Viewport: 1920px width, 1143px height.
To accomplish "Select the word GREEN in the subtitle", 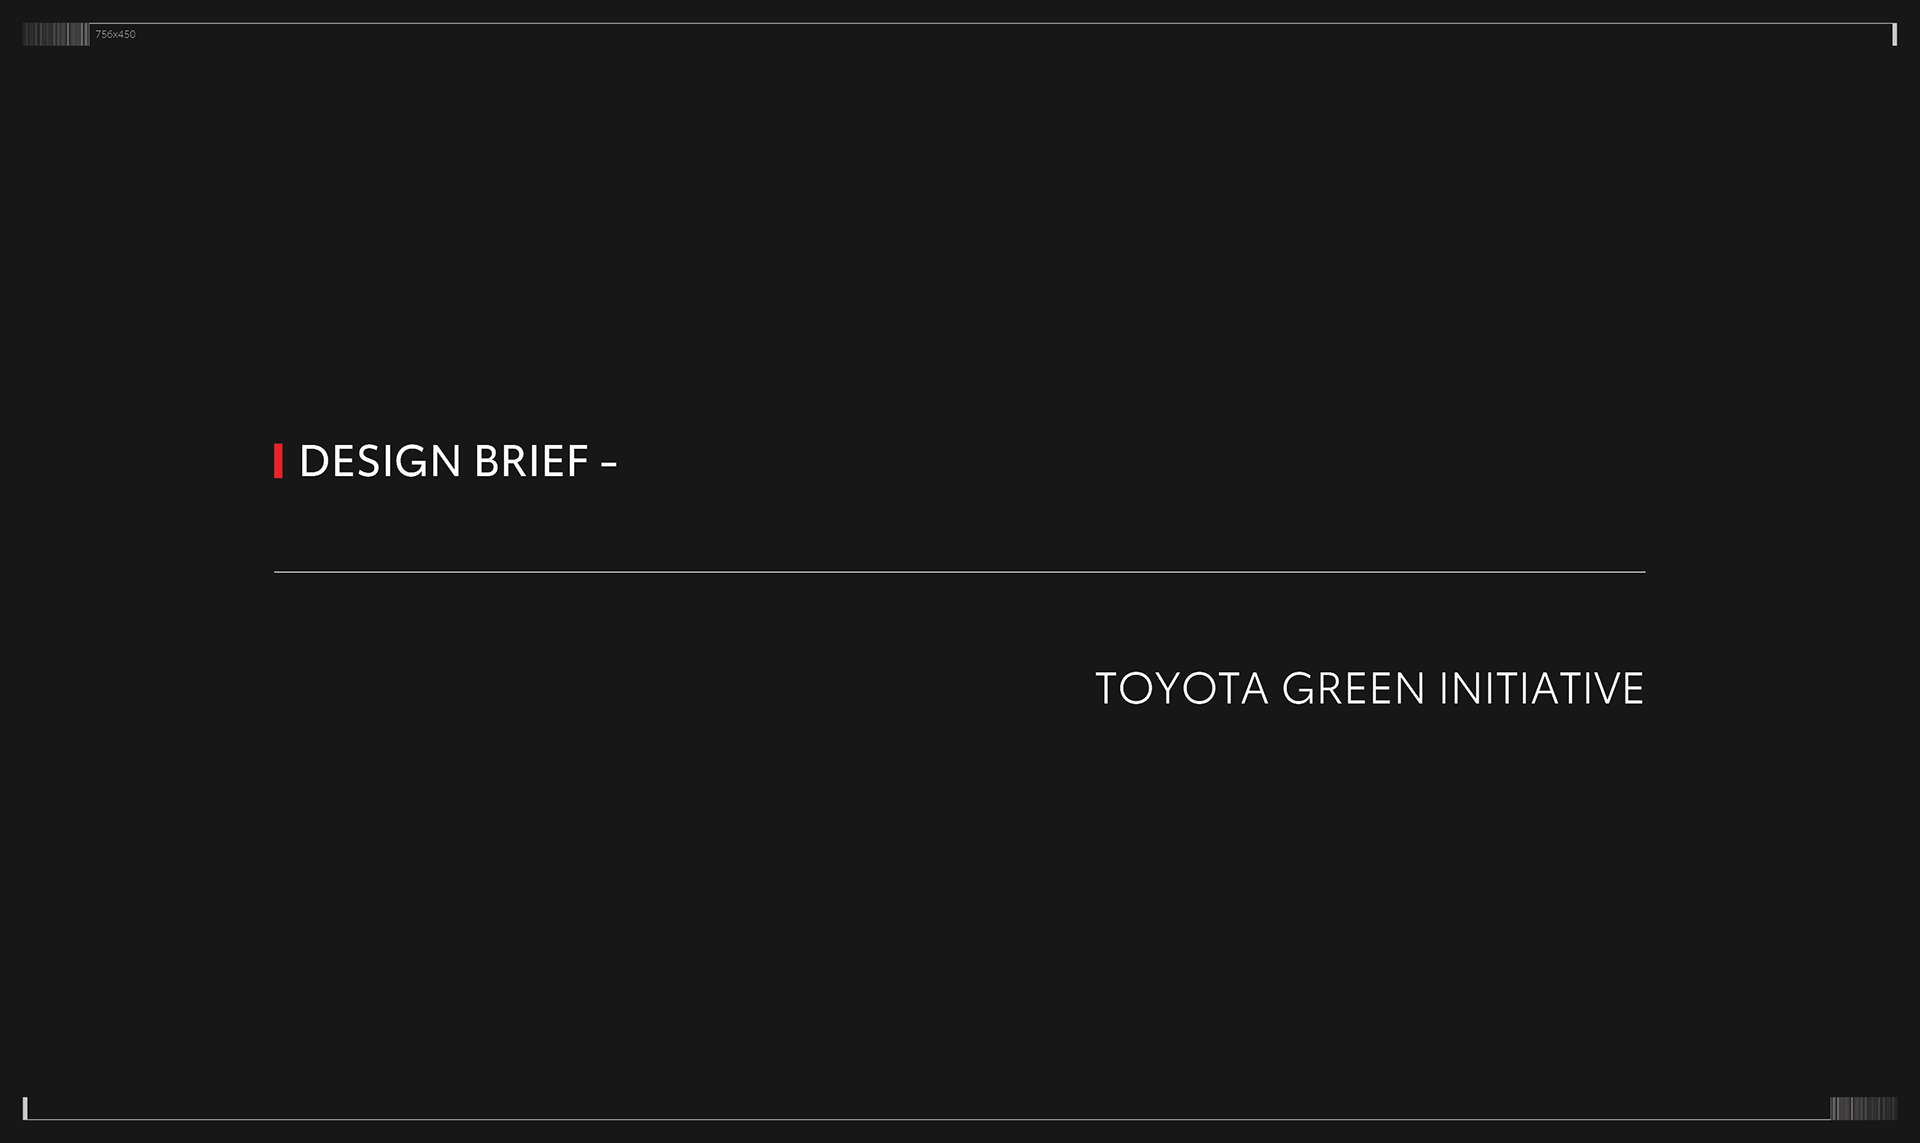I will click(x=1353, y=689).
